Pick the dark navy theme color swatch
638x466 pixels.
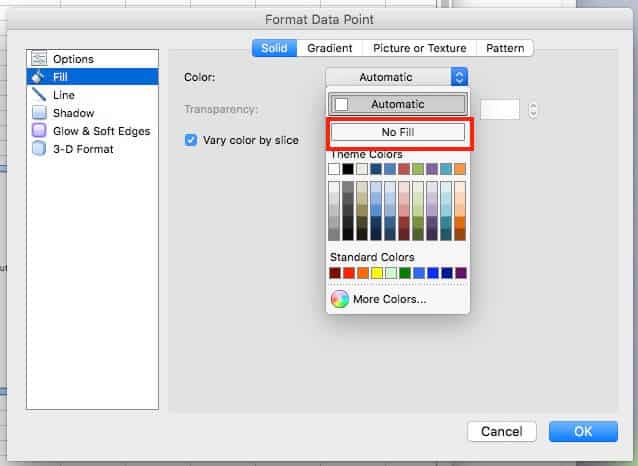[x=376, y=169]
